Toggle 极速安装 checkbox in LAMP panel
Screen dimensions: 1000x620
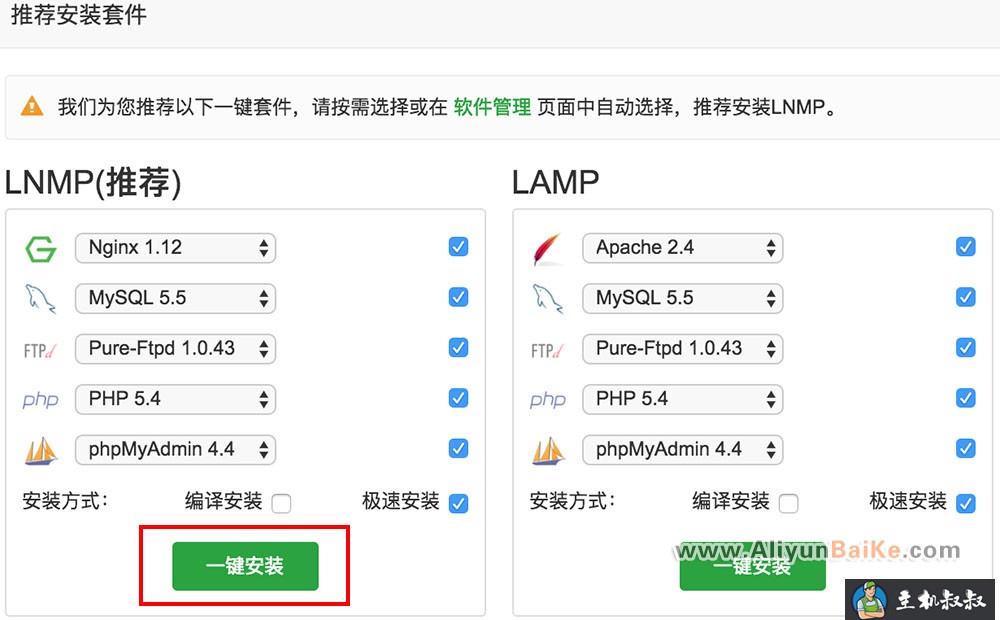[x=966, y=503]
